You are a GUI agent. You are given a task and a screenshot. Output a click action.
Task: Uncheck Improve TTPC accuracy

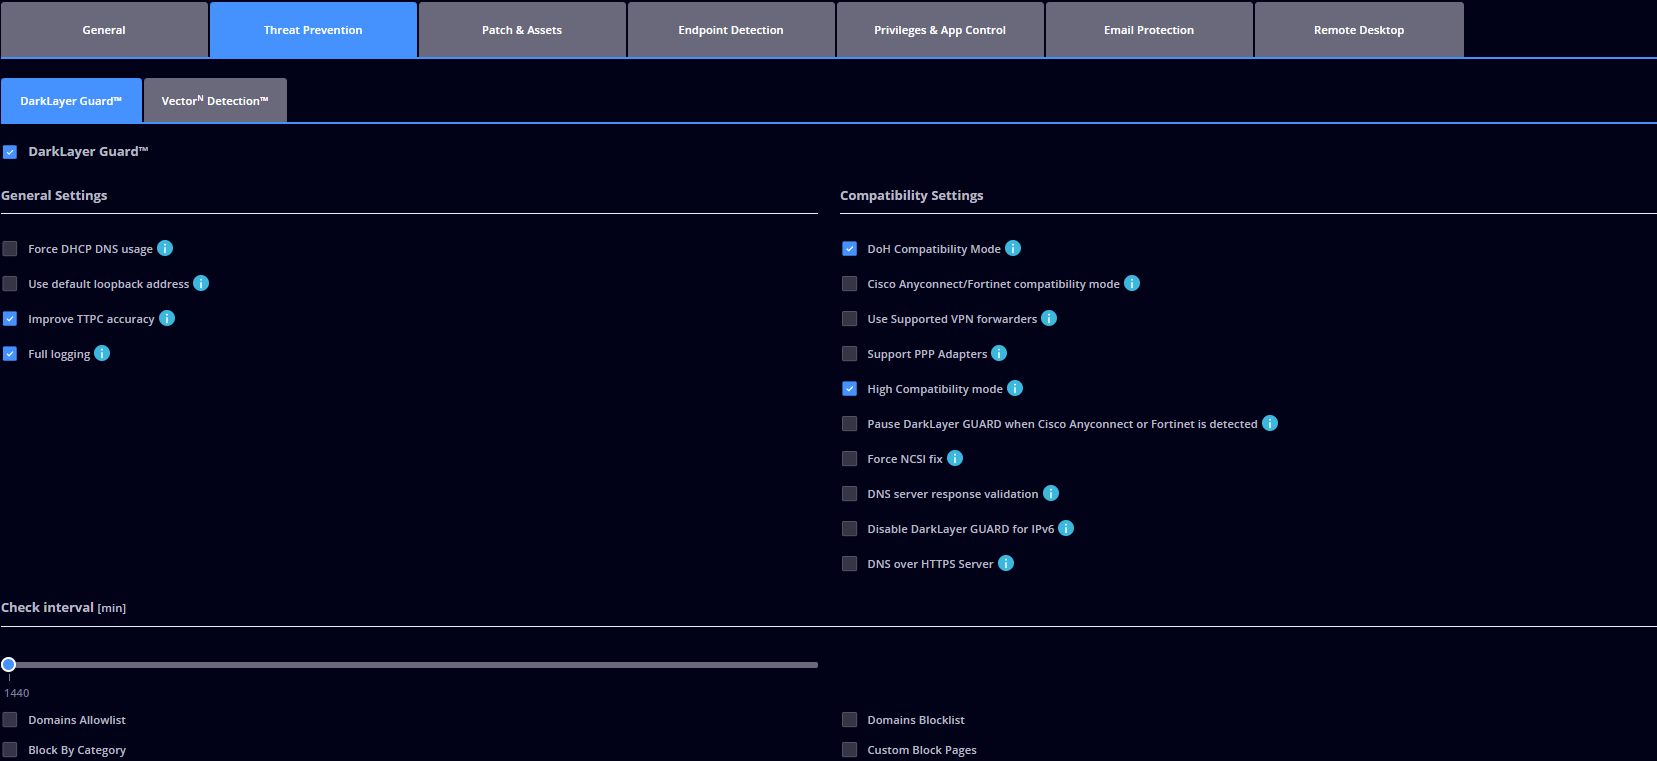click(10, 319)
